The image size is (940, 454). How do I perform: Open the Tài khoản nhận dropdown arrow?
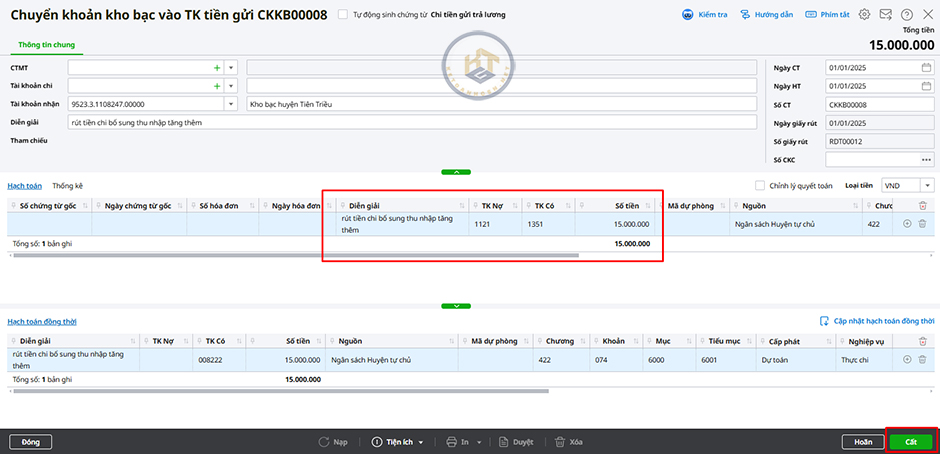click(231, 104)
